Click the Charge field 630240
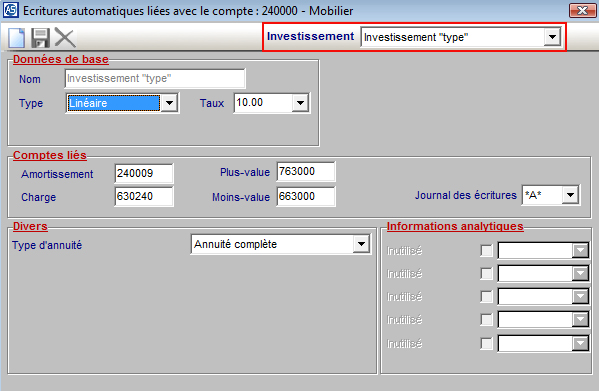The width and height of the screenshot is (599, 391). coord(144,196)
